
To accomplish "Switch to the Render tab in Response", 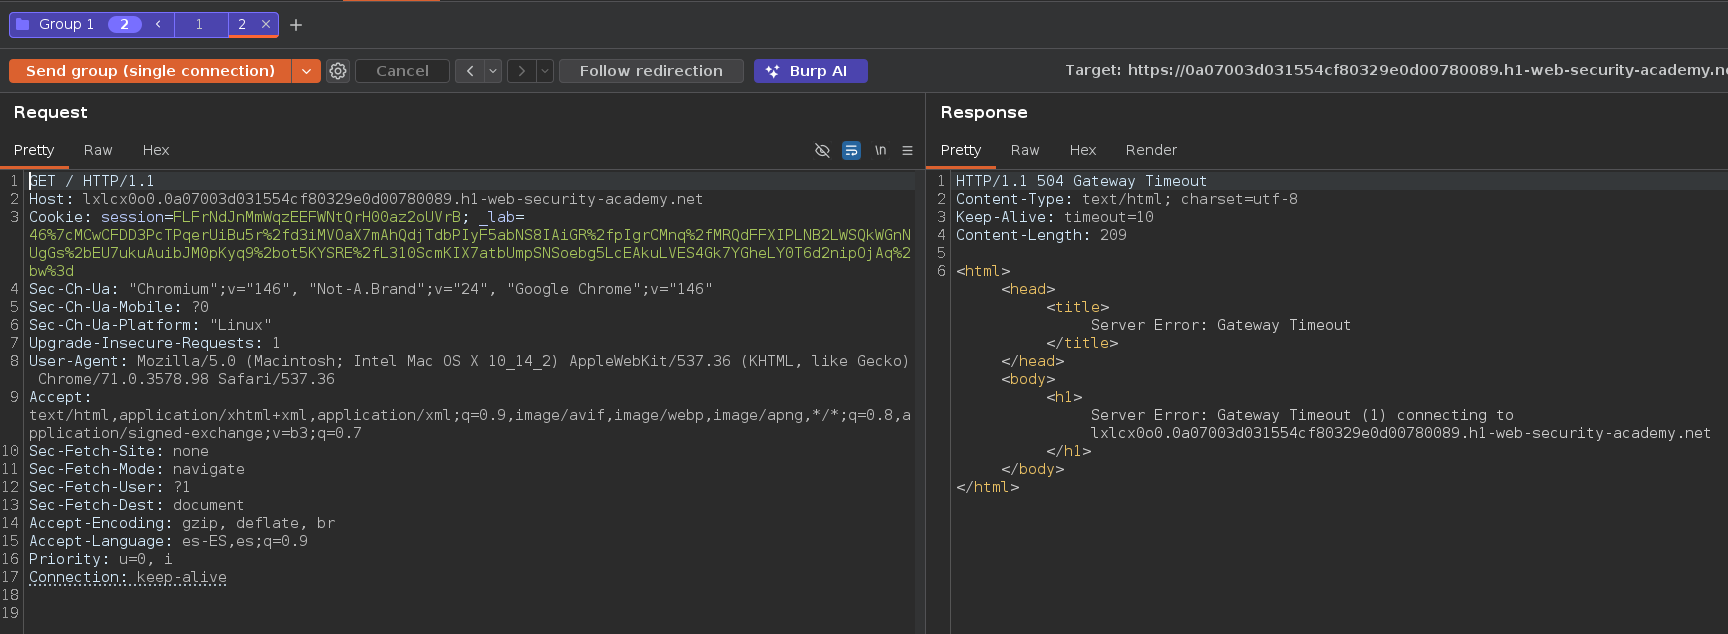I will [1151, 150].
